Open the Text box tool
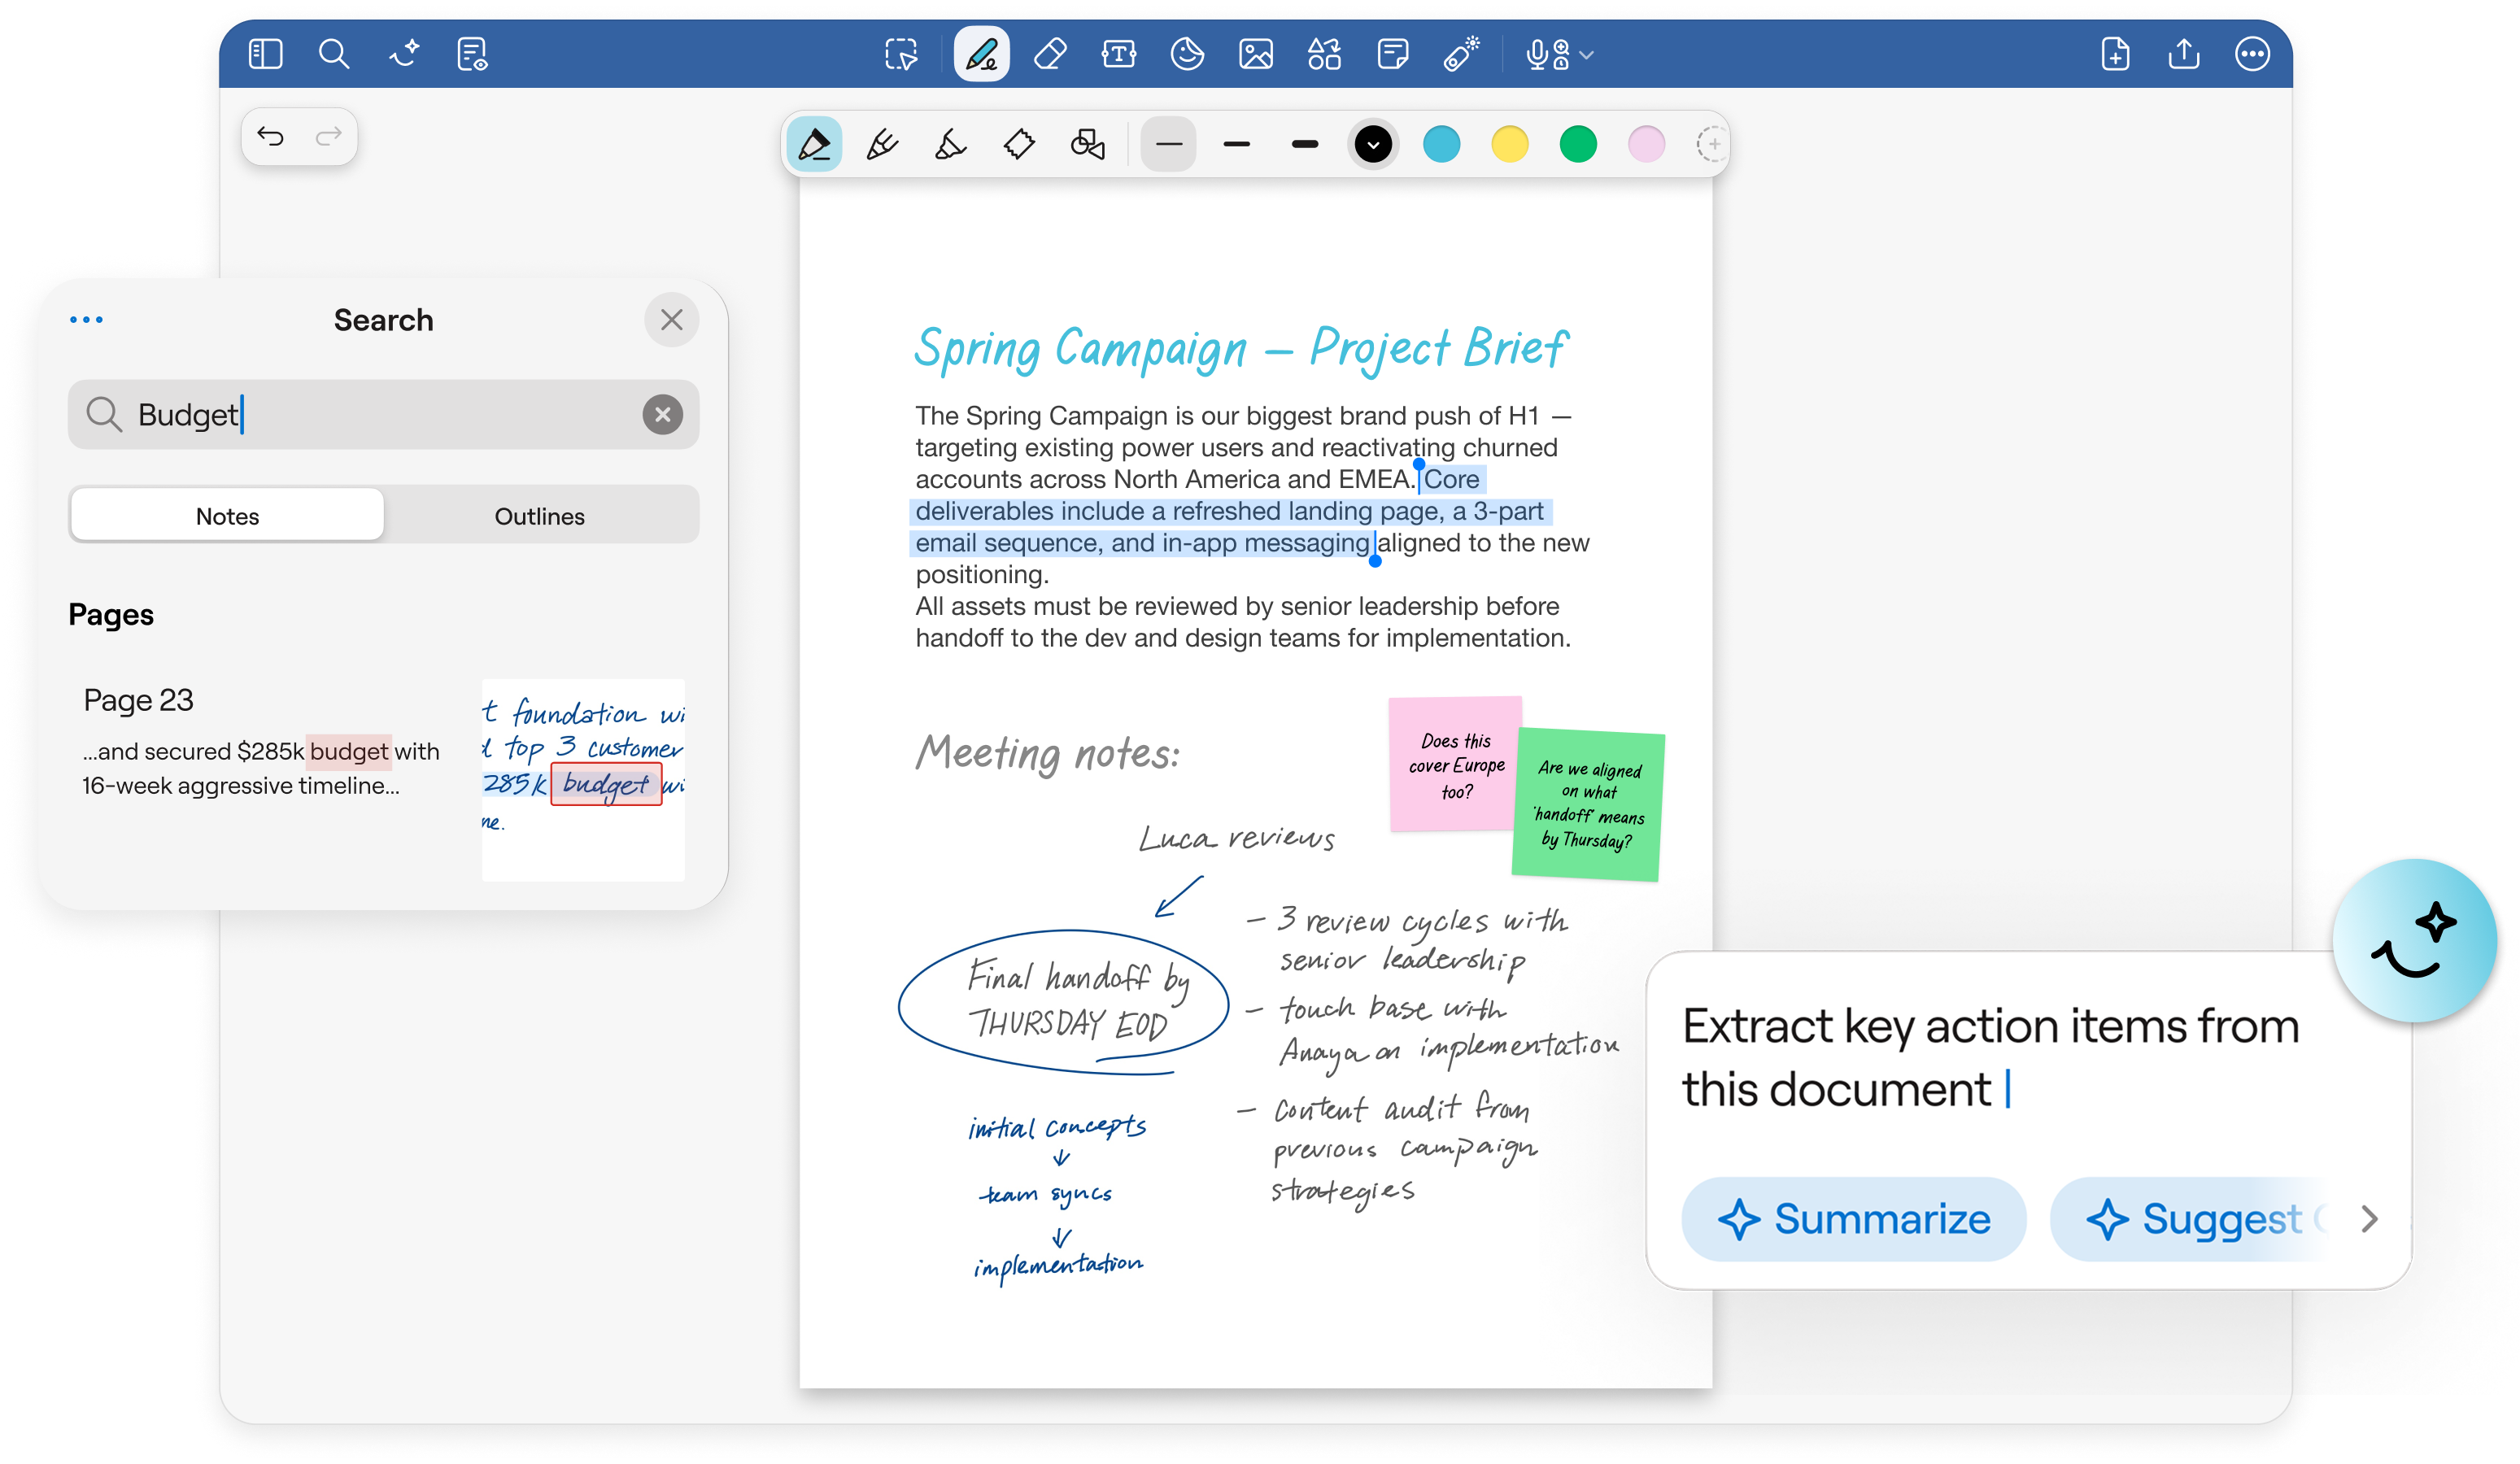This screenshot has width=2520, height=1464. click(x=1118, y=54)
